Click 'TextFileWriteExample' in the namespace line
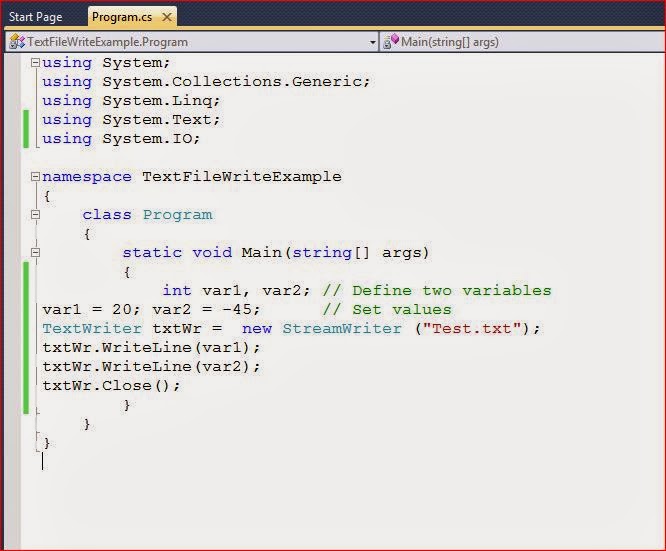666x551 pixels. coord(242,177)
